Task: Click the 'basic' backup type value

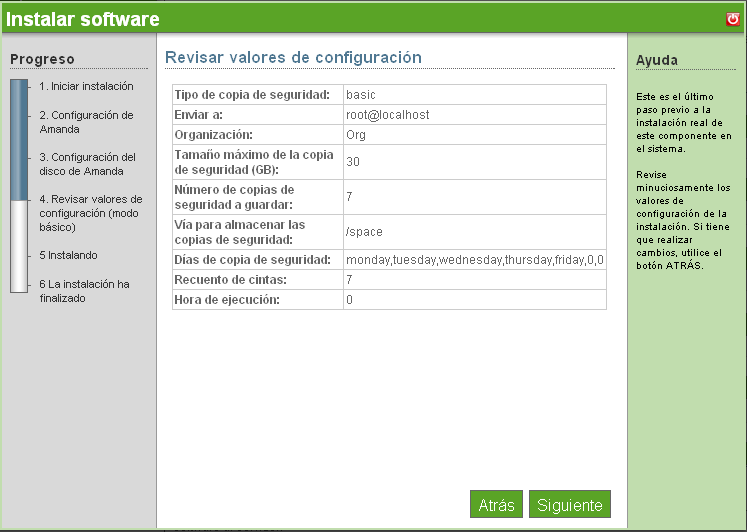Action: coord(361,95)
